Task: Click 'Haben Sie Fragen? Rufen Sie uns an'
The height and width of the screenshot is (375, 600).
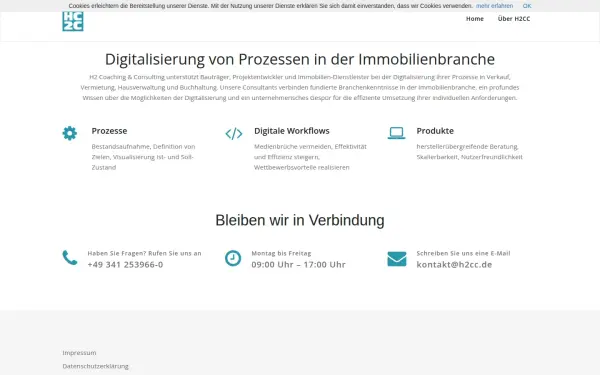Action: 144,253
